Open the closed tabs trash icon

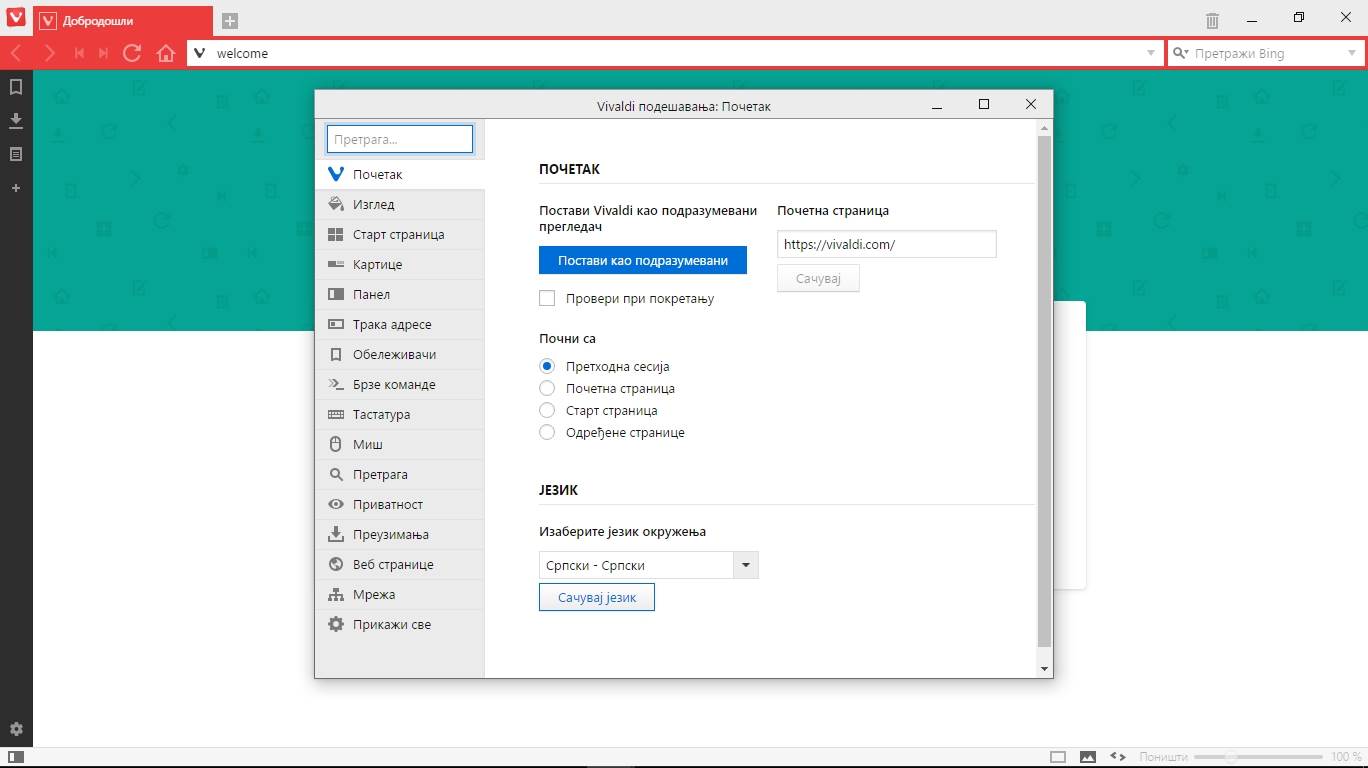tap(1212, 20)
